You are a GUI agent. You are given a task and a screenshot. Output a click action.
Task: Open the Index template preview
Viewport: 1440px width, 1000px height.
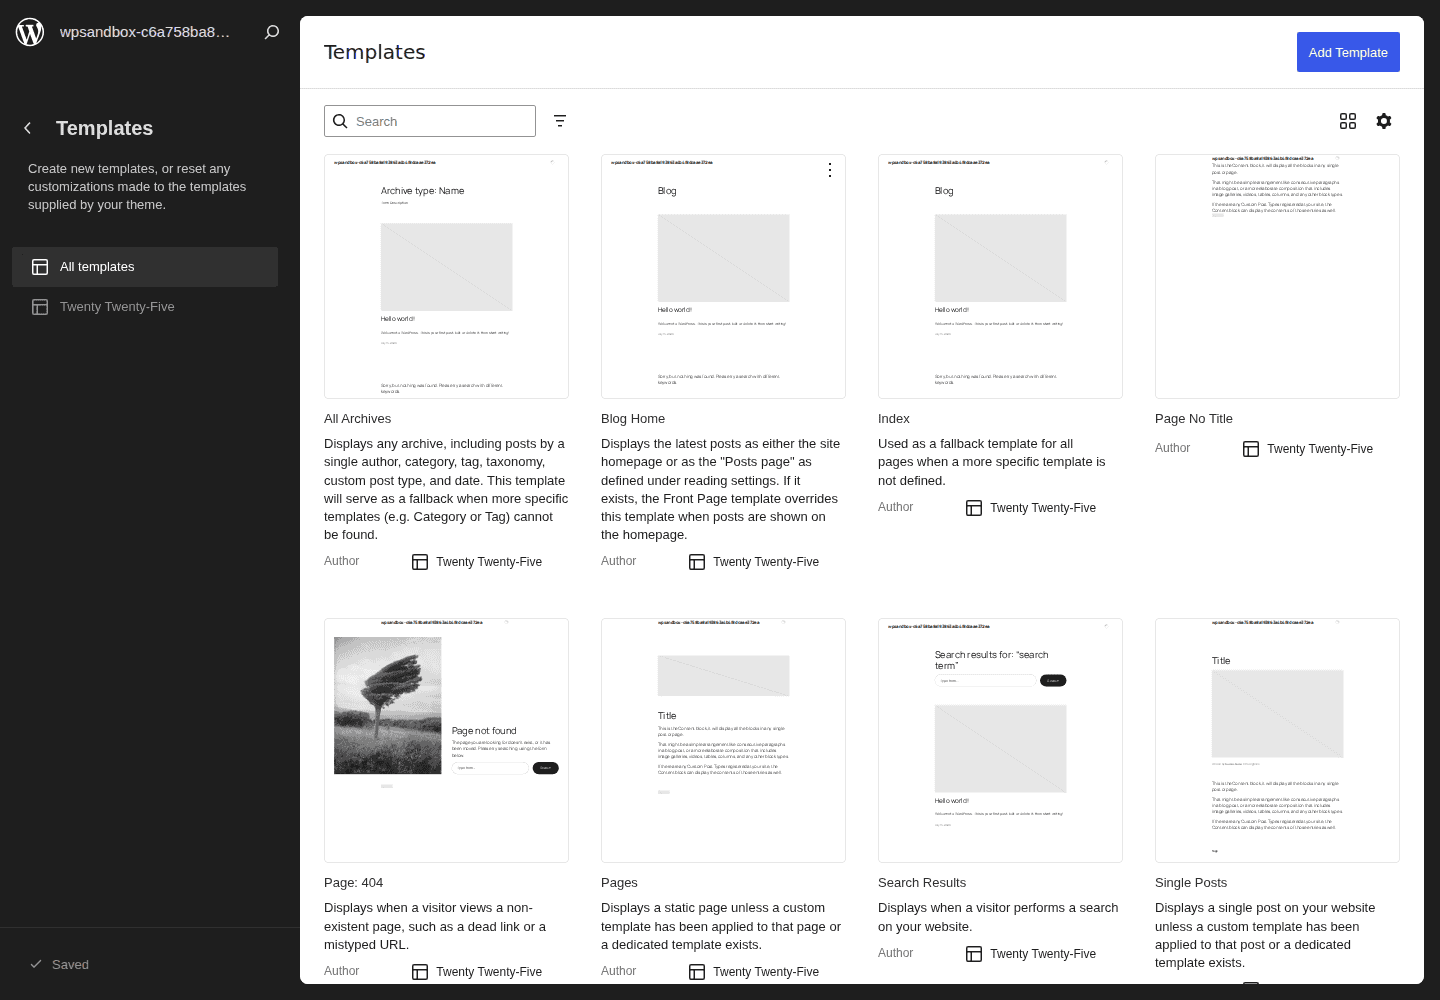point(1000,276)
